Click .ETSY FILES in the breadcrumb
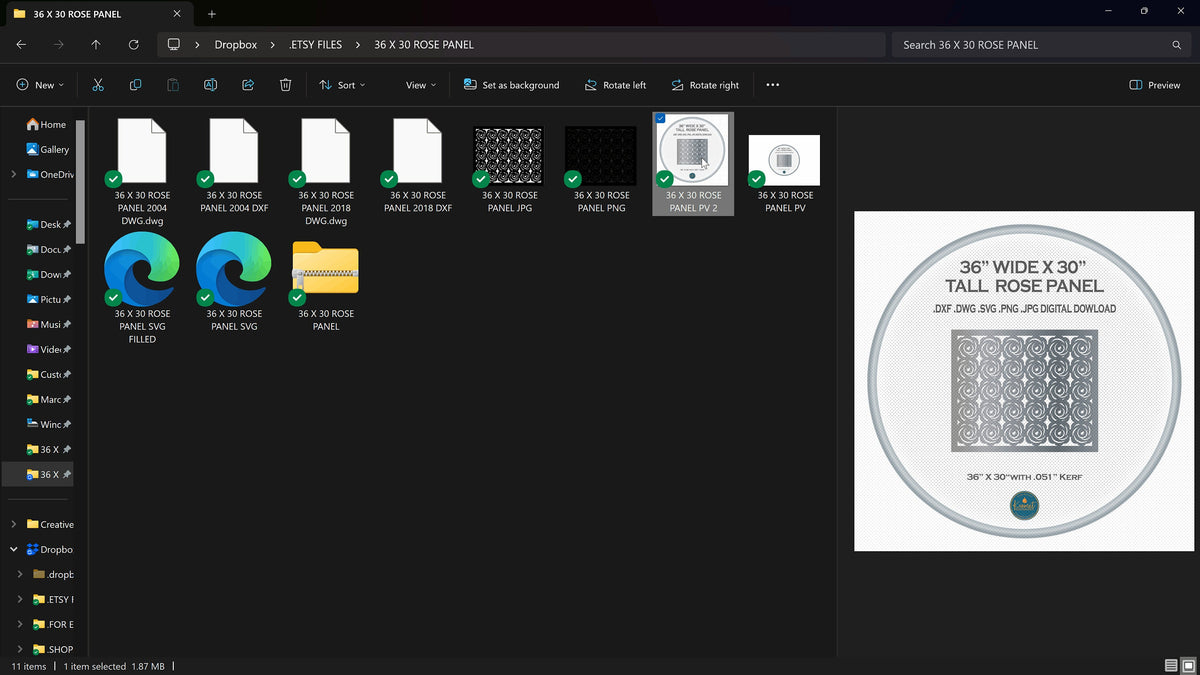Image resolution: width=1200 pixels, height=675 pixels. coord(315,45)
